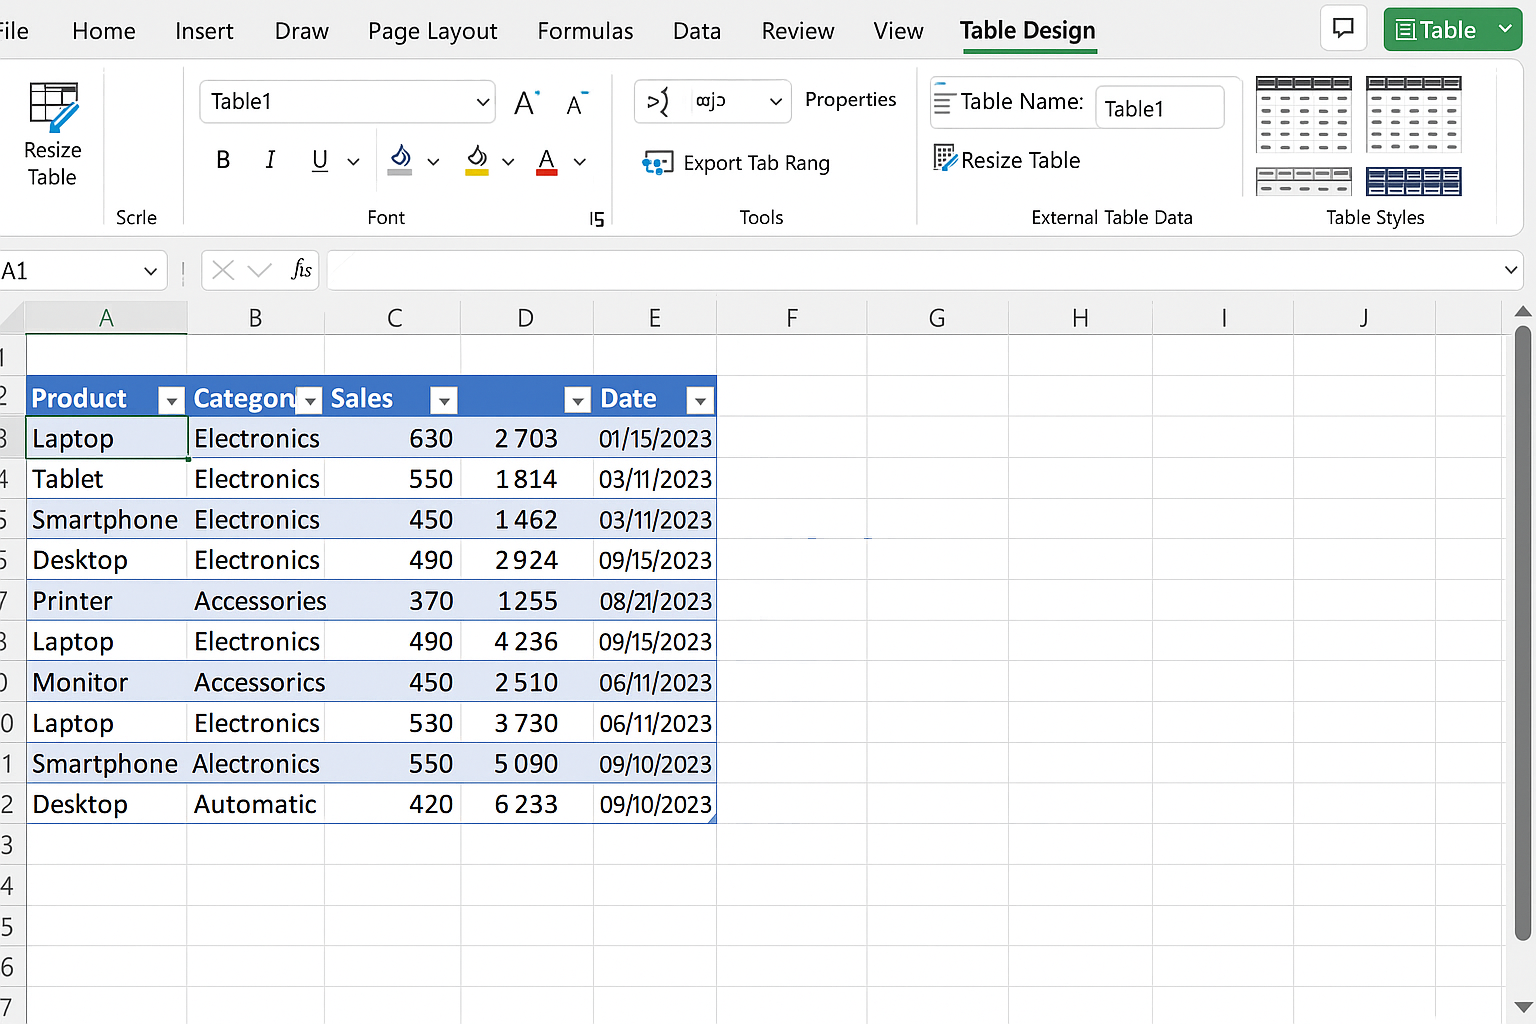The image size is (1536, 1024).
Task: Apply underline formatting
Action: [x=320, y=160]
